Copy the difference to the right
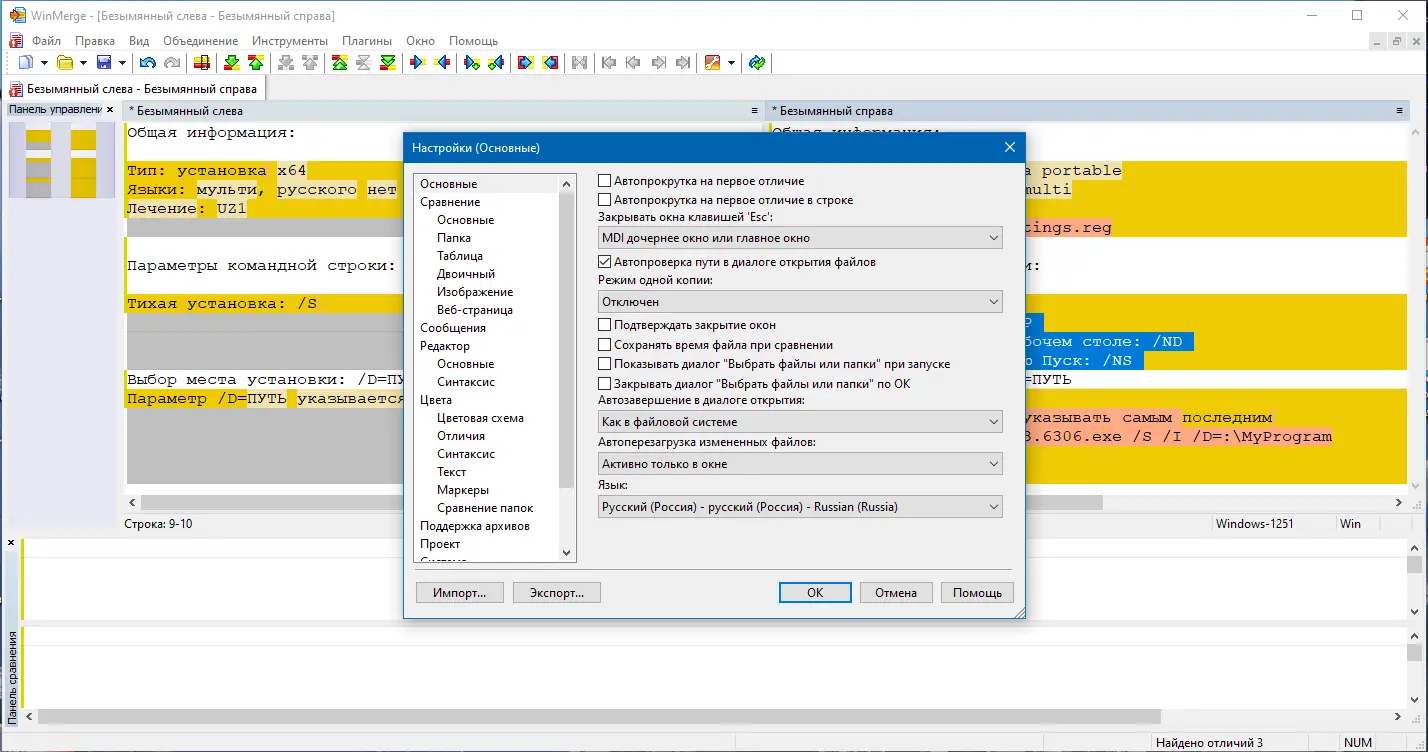 click(418, 63)
